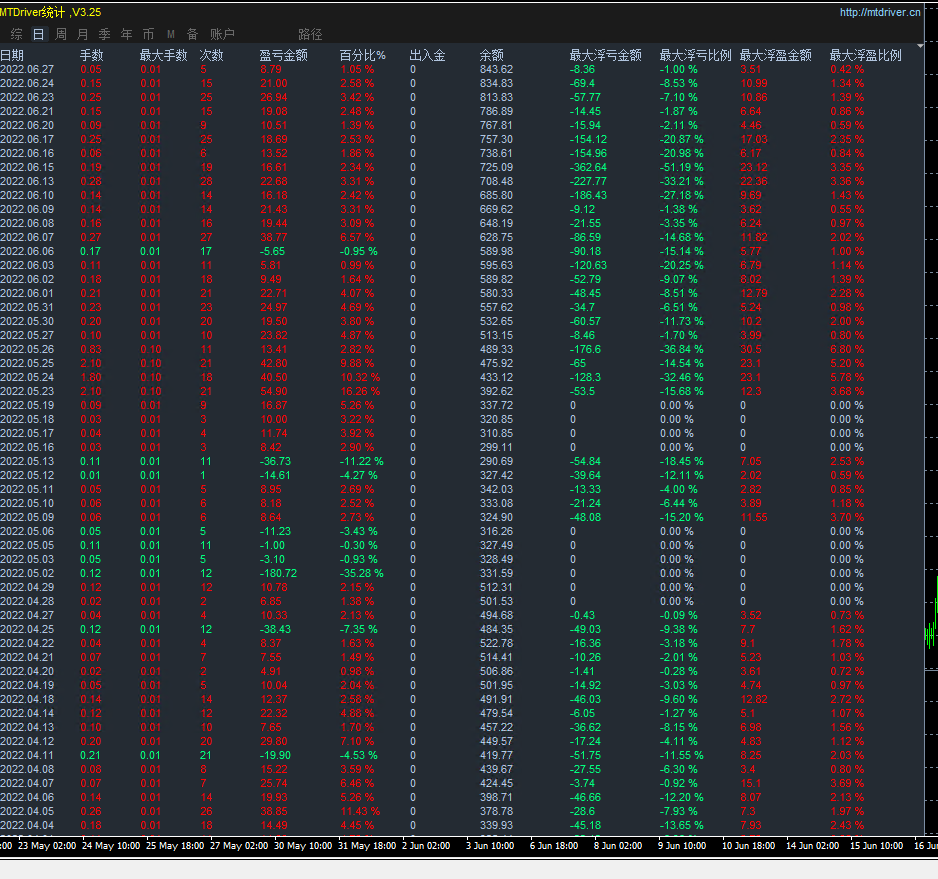Select the 日 daily tab
The width and height of the screenshot is (938, 879).
[38, 34]
